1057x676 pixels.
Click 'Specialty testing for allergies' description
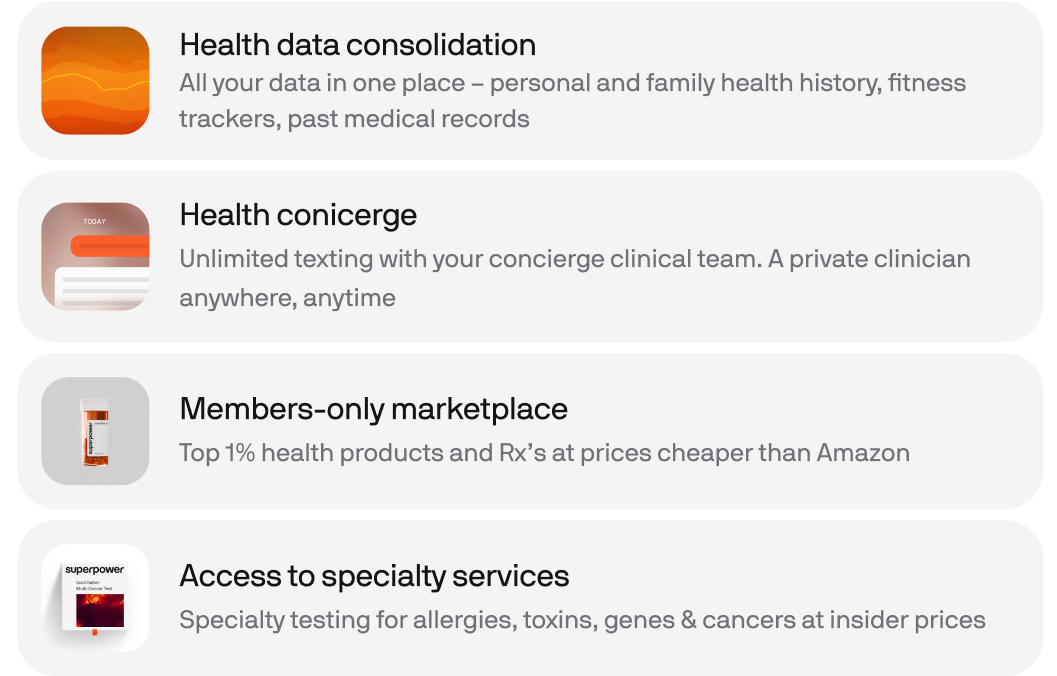click(x=582, y=620)
